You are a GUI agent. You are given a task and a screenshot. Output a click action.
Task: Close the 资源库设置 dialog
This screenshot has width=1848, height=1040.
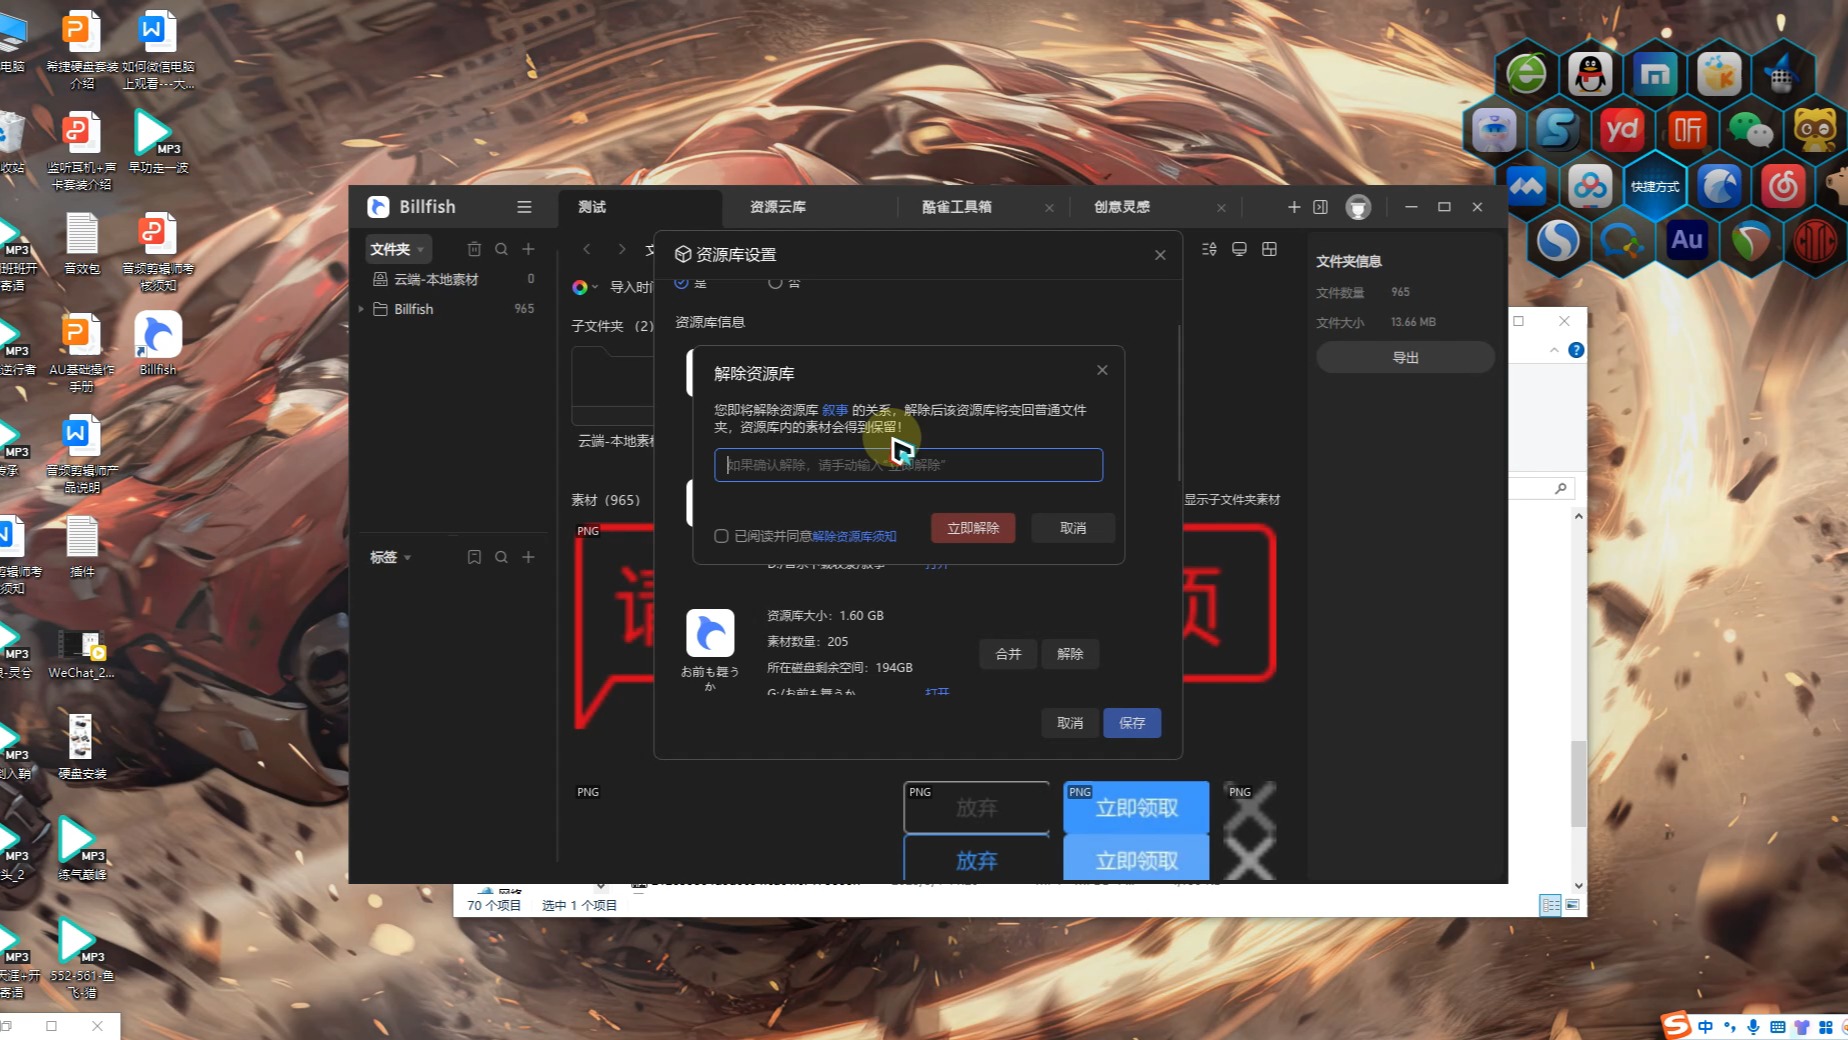pos(1160,255)
